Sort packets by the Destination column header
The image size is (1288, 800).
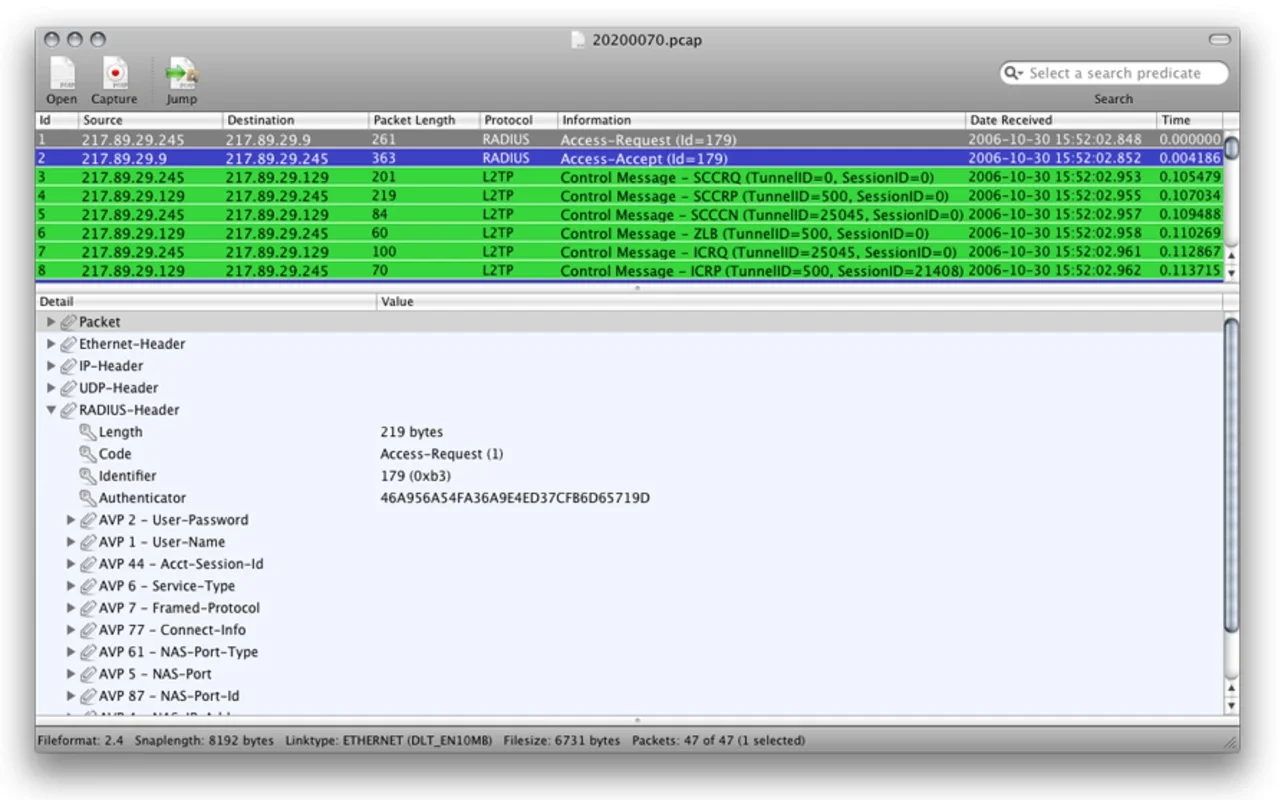click(x=296, y=120)
